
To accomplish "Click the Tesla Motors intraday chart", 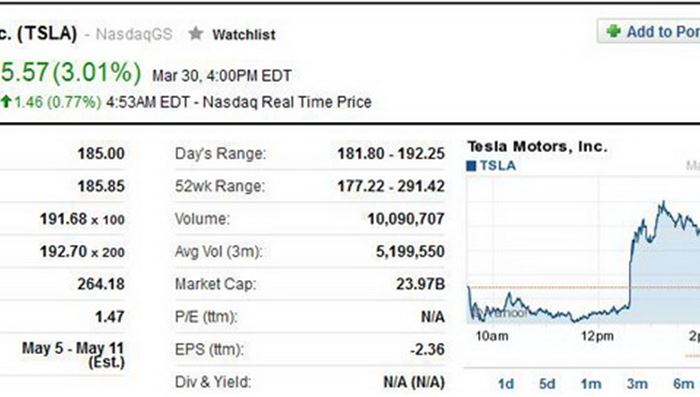I will pos(583,250).
